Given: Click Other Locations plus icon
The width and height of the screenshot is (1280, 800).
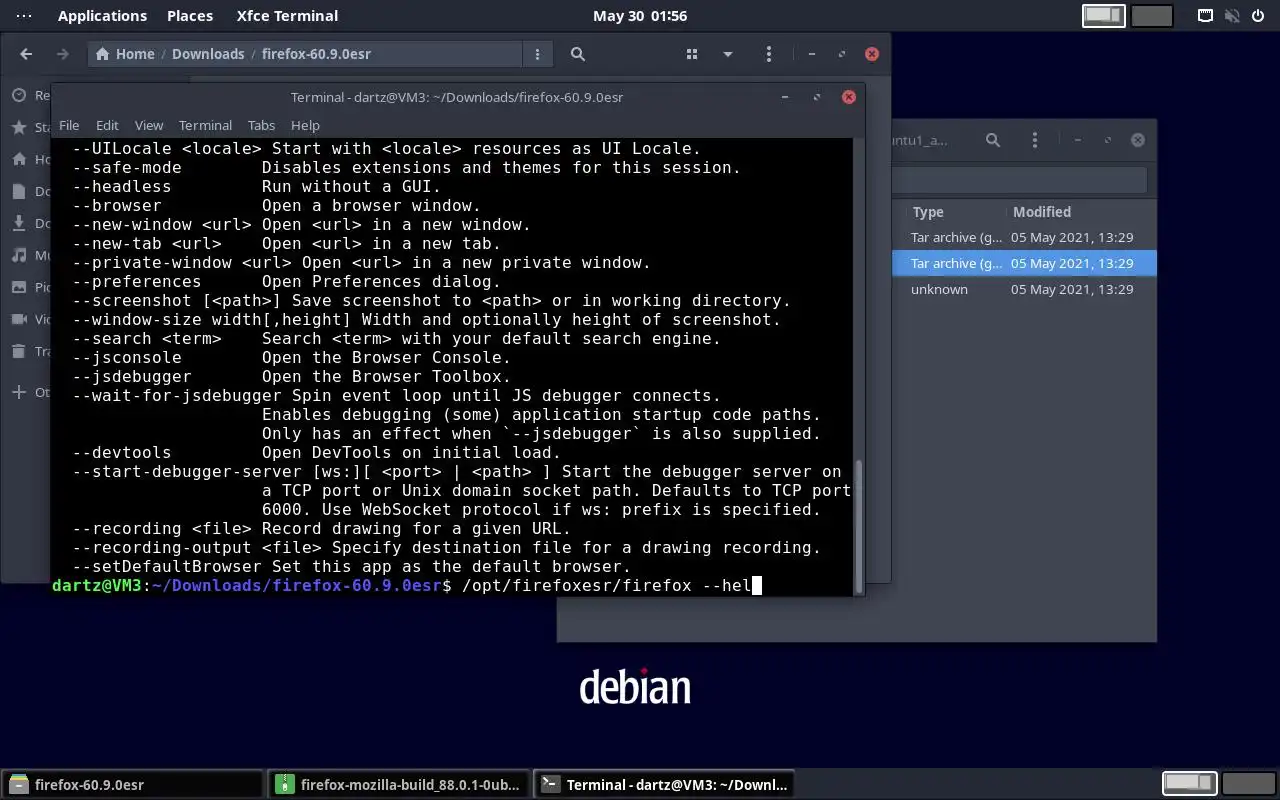Looking at the screenshot, I should tap(19, 392).
